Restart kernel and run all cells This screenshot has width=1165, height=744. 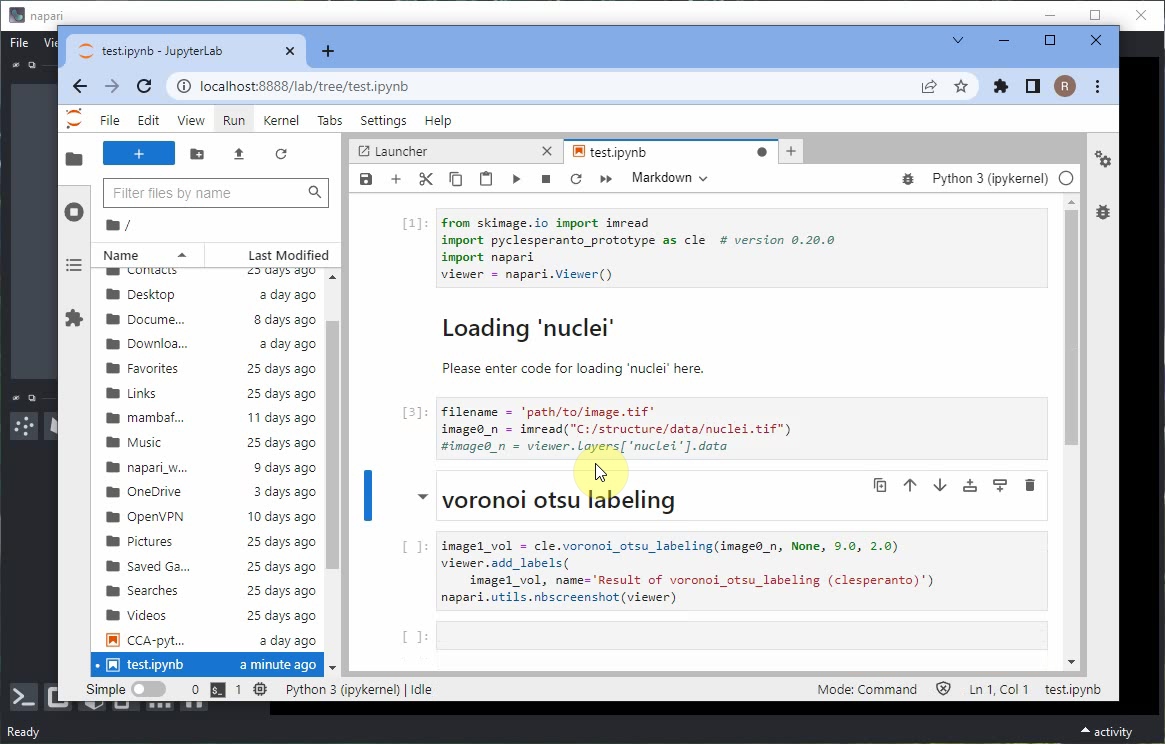click(606, 179)
